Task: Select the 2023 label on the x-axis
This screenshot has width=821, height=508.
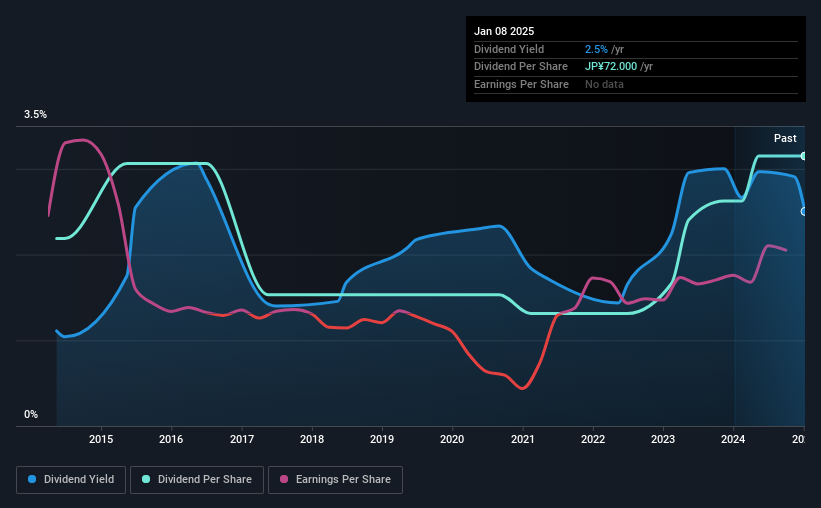Action: (663, 439)
